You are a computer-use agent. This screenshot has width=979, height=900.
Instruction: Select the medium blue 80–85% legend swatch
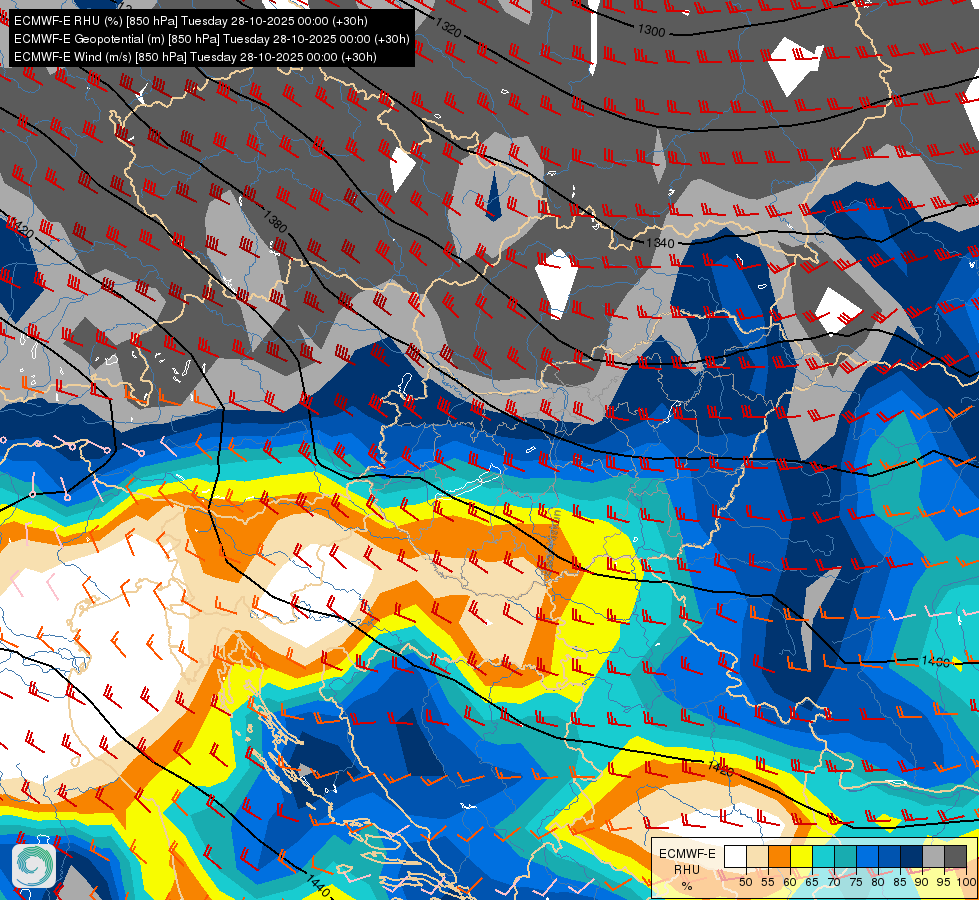pyautogui.click(x=889, y=856)
